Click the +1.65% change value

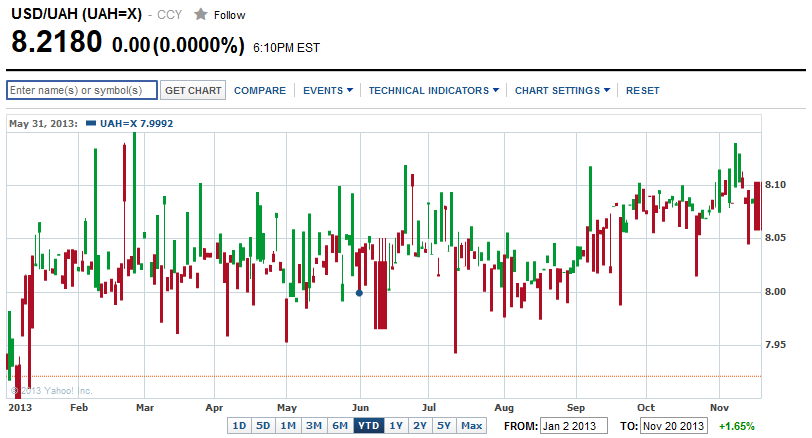point(737,426)
